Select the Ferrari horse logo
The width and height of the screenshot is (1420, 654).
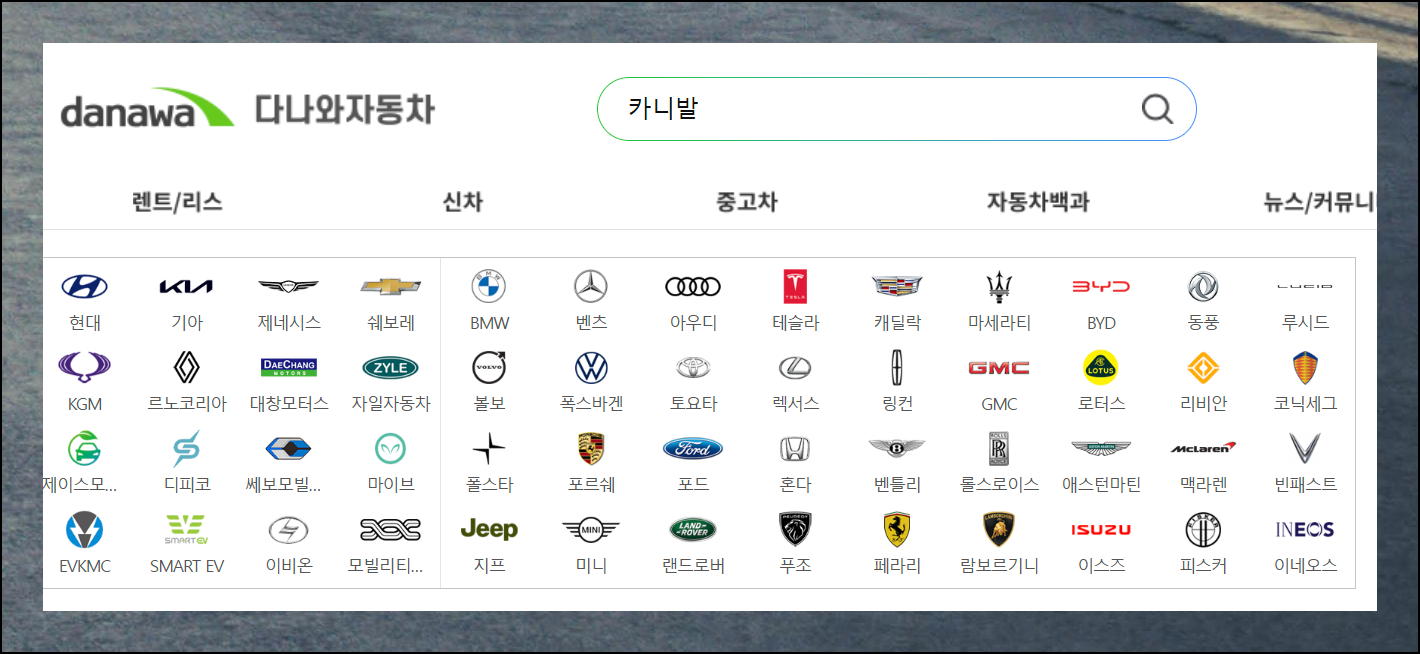coord(897,529)
